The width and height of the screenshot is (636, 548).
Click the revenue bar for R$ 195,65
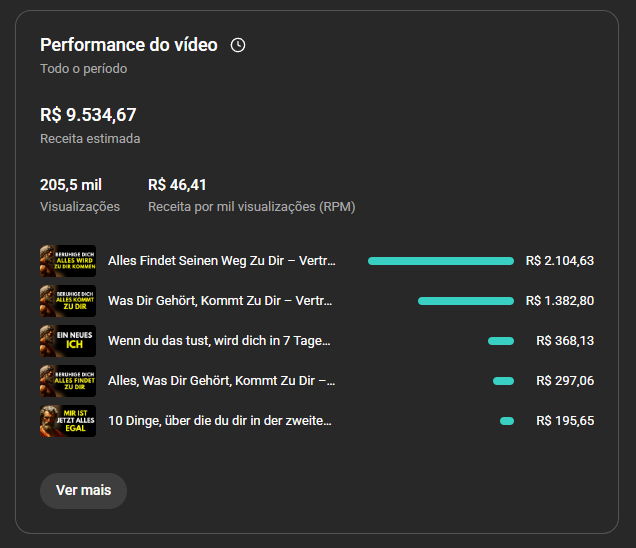[507, 421]
